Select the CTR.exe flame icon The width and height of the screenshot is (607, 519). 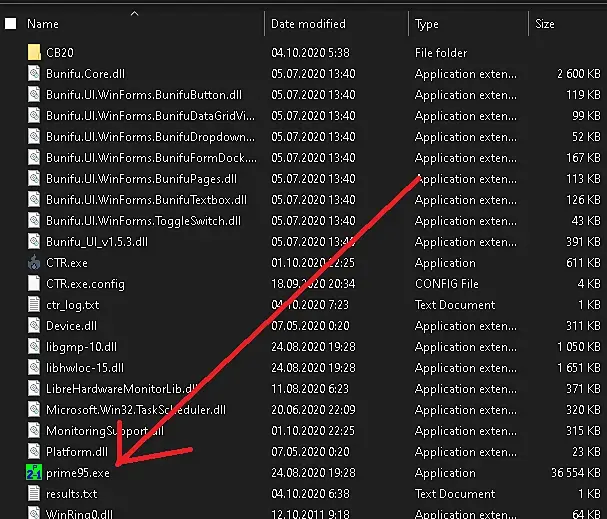click(34, 263)
